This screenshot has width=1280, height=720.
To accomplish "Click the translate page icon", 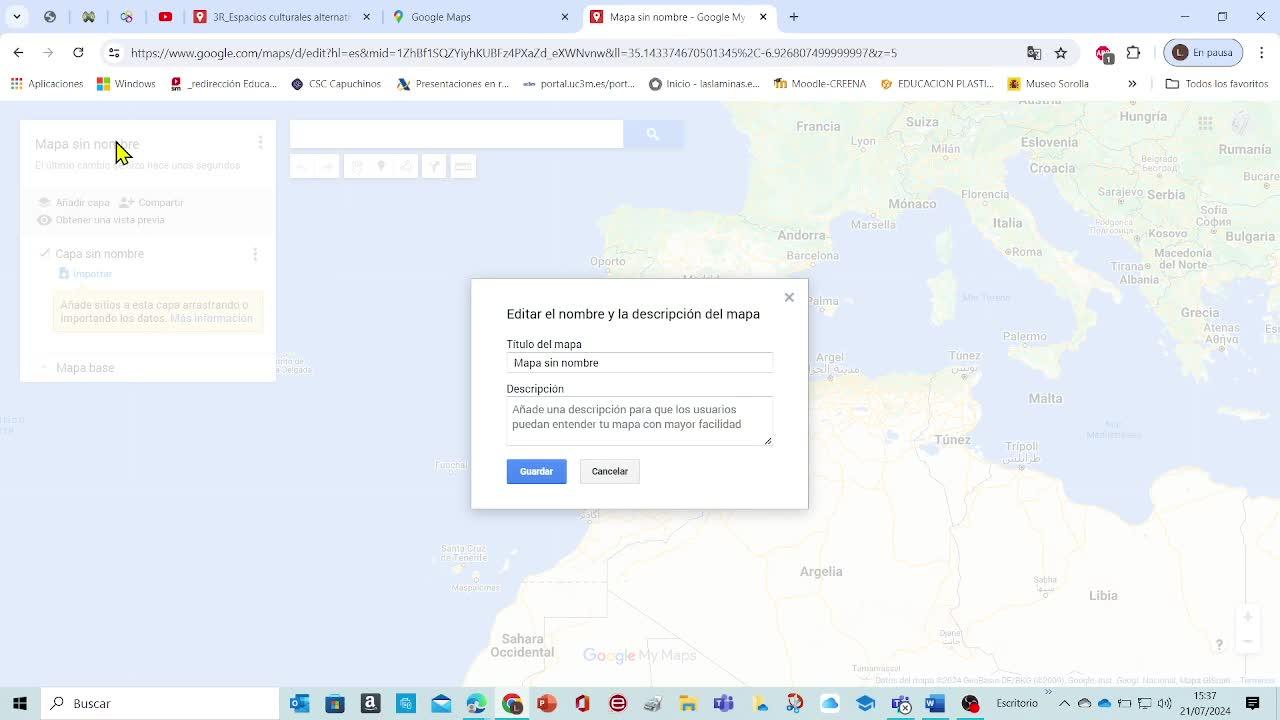I will (1034, 53).
